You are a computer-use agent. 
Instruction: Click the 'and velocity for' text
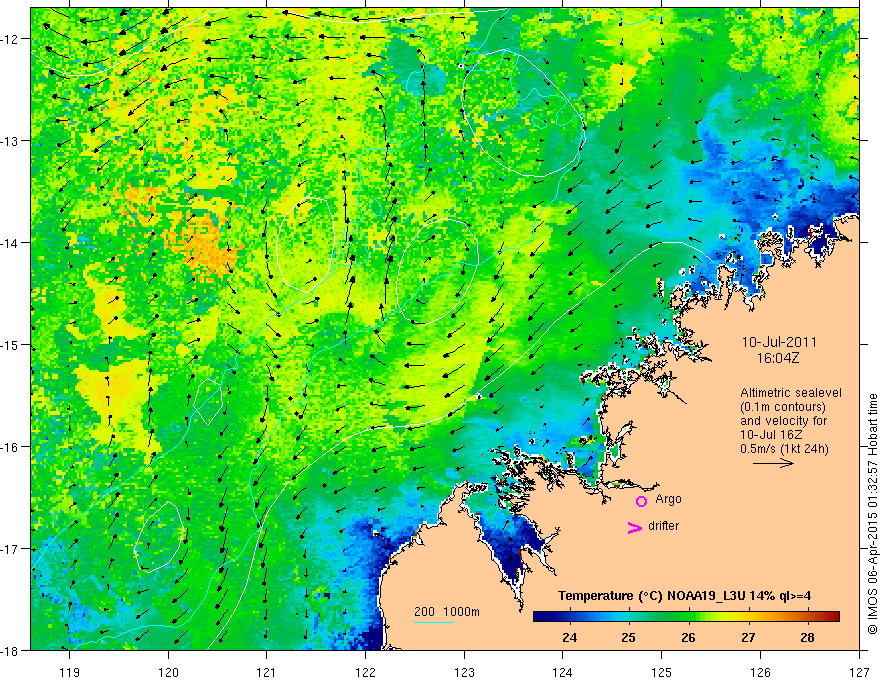(x=783, y=421)
